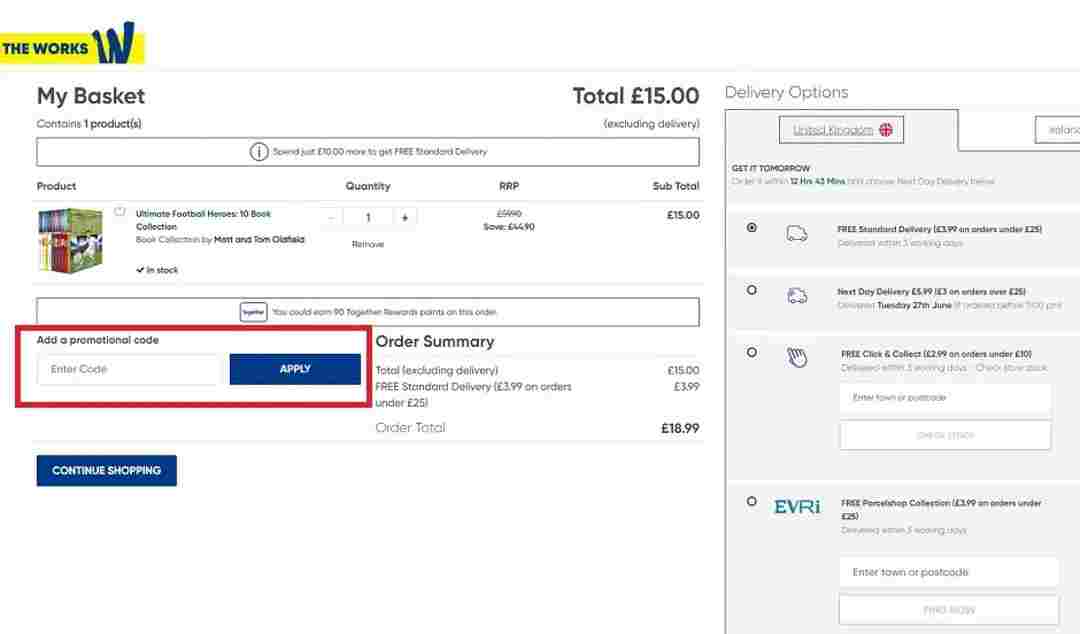The height and width of the screenshot is (634, 1080).
Task: Decrease quantity with minus button
Action: click(331, 218)
